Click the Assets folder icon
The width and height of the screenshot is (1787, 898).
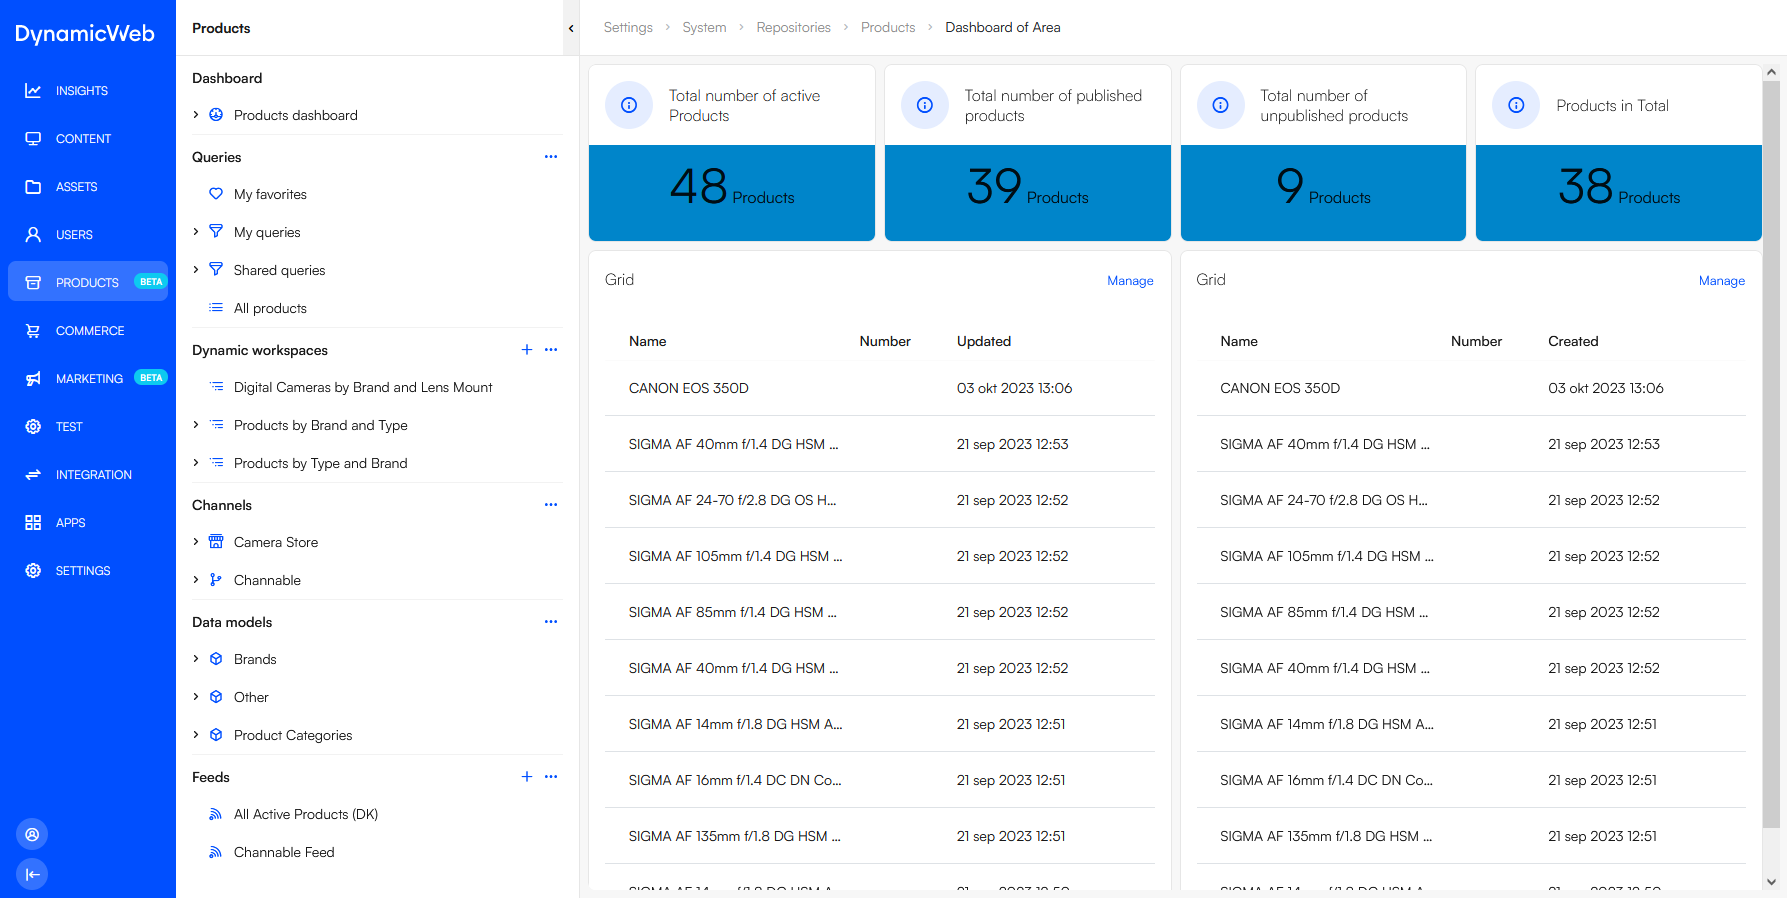(33, 187)
